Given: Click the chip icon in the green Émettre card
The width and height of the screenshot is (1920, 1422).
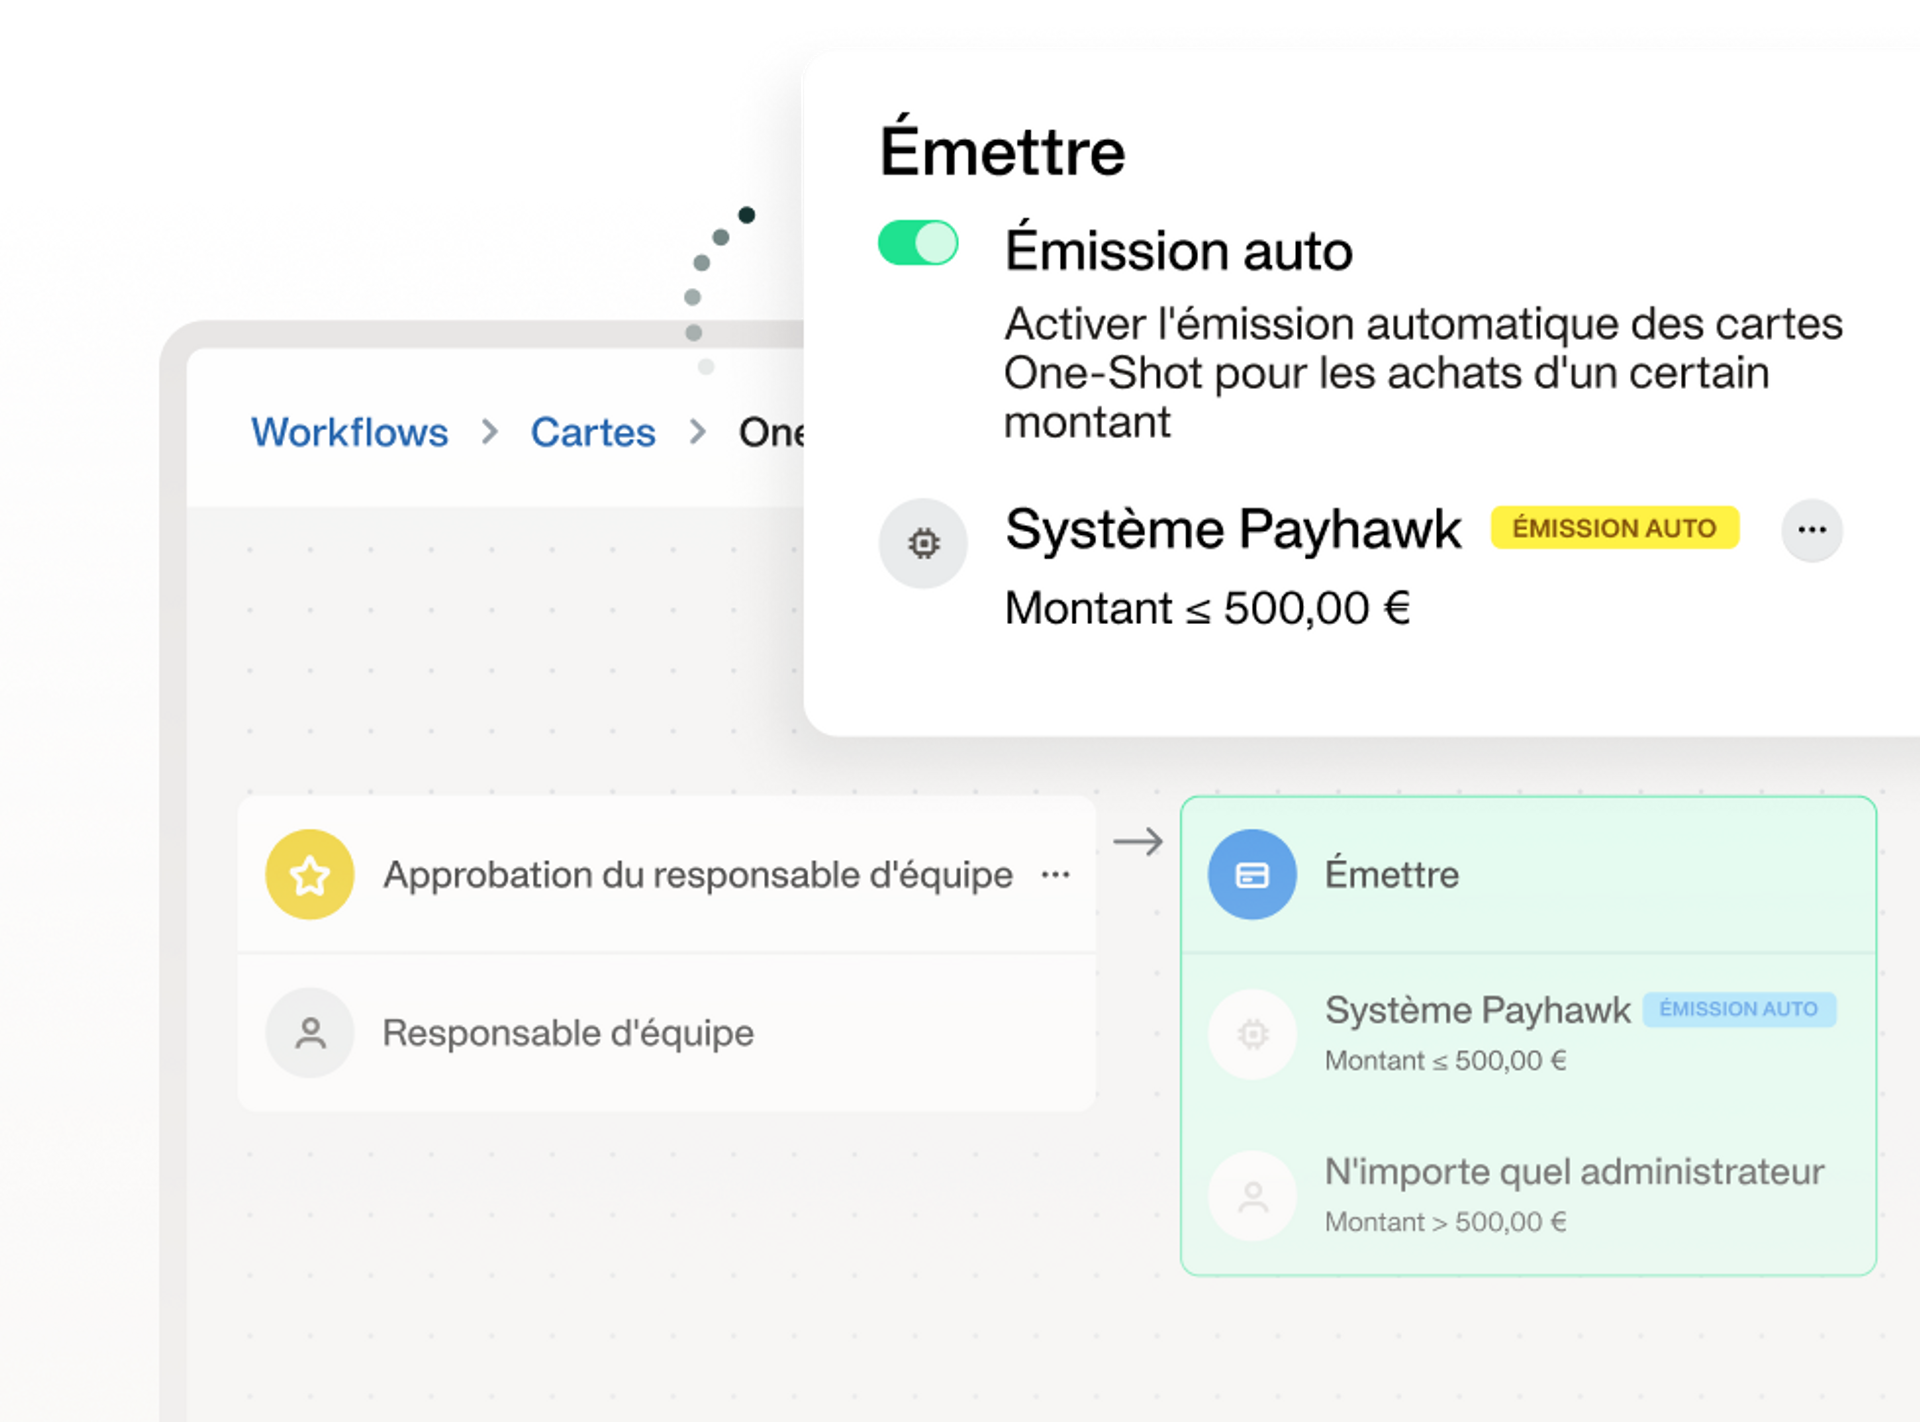Looking at the screenshot, I should 1252,1034.
